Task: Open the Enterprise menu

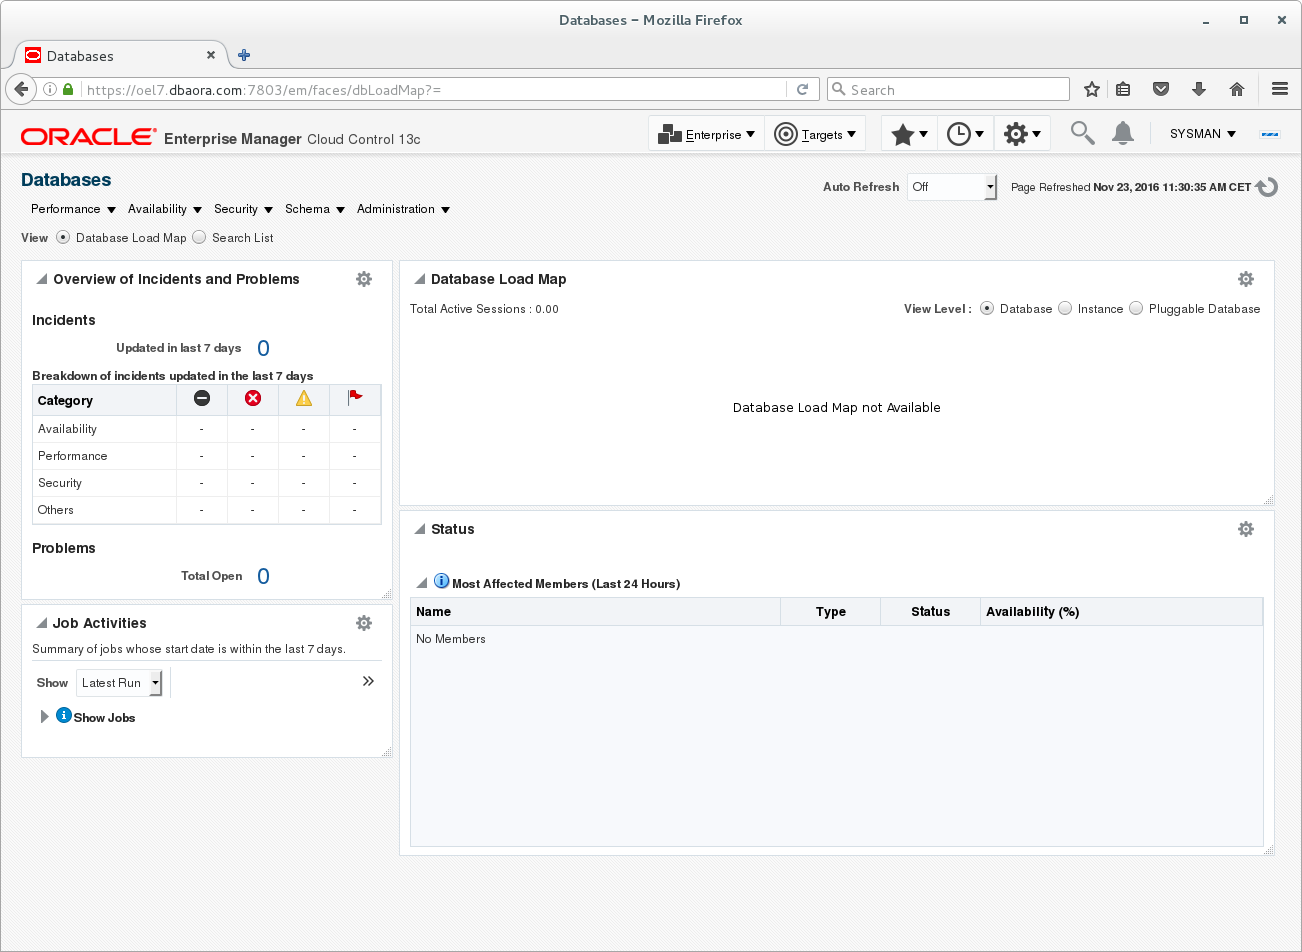Action: pyautogui.click(x=707, y=134)
